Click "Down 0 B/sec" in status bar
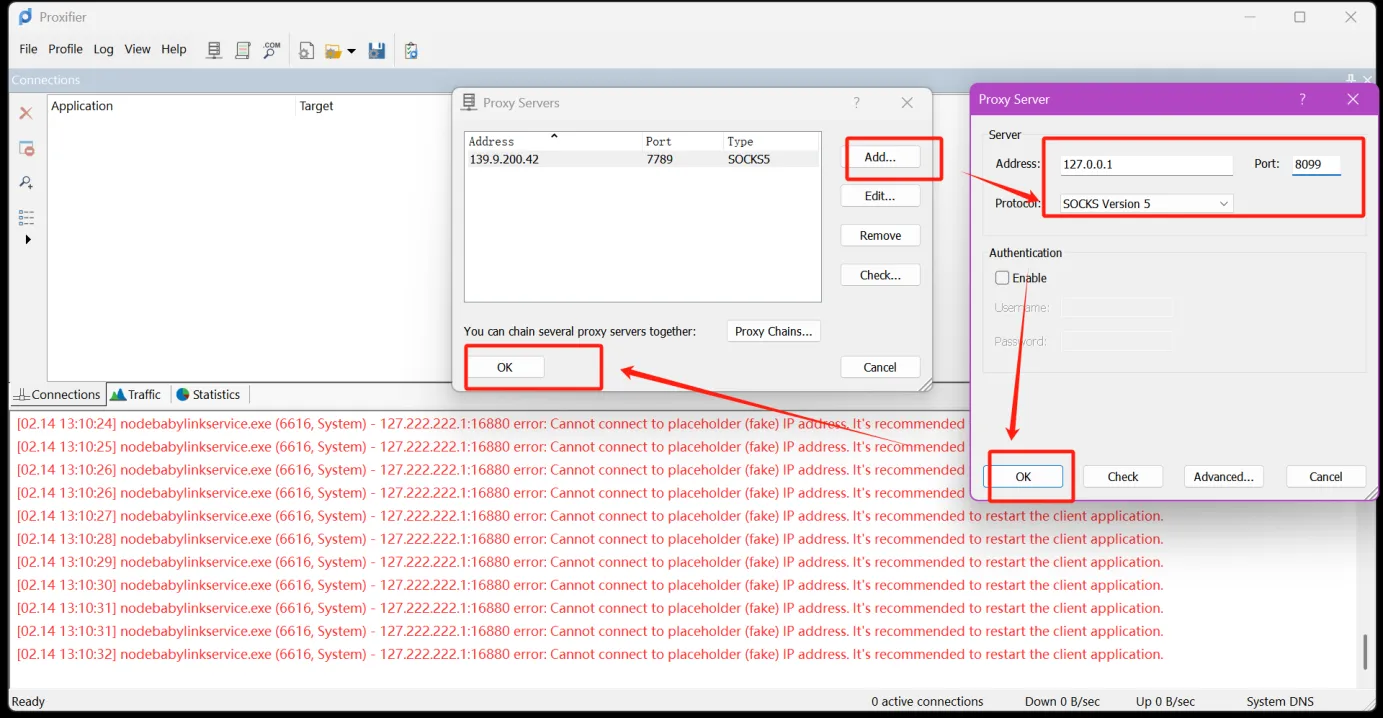This screenshot has height=718, width=1383. [x=1063, y=702]
